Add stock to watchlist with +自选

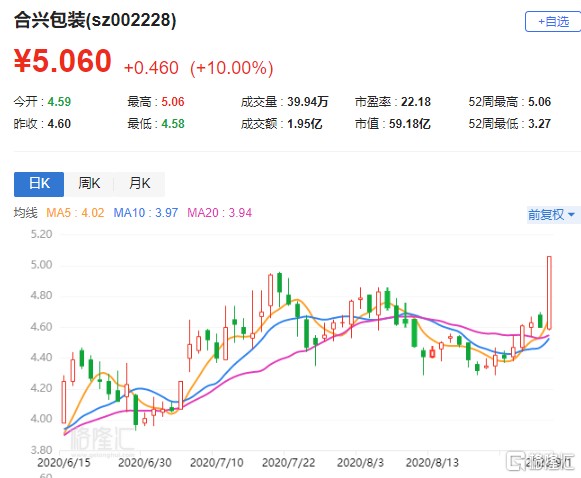553,21
